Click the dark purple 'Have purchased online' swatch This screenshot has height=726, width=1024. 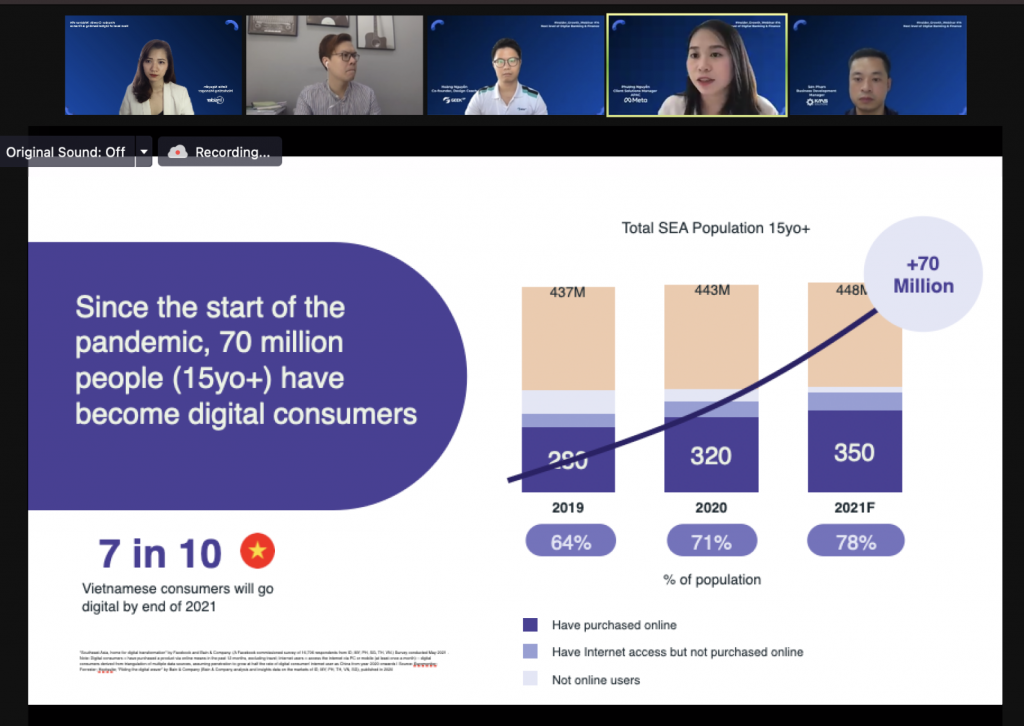(x=530, y=625)
